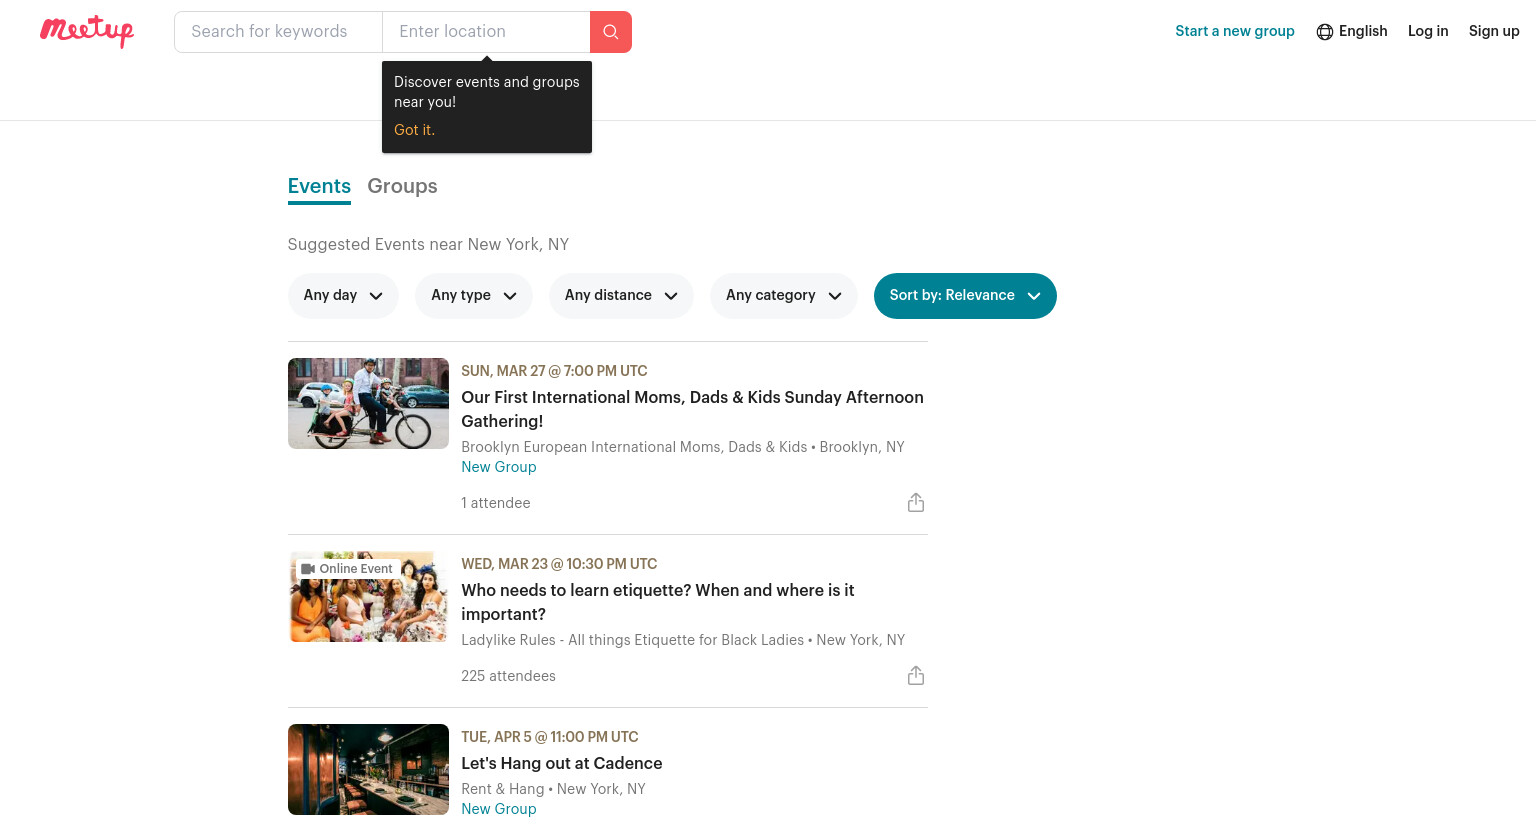Share the etiquette event via share icon

(916, 676)
